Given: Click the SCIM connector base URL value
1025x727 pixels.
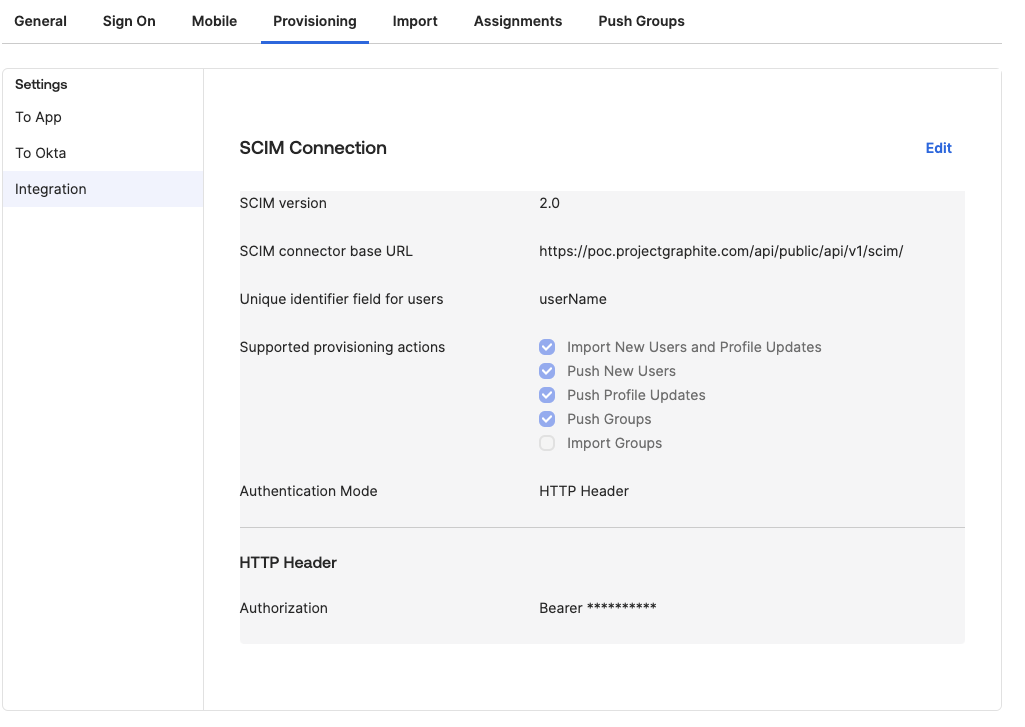Looking at the screenshot, I should (x=721, y=251).
